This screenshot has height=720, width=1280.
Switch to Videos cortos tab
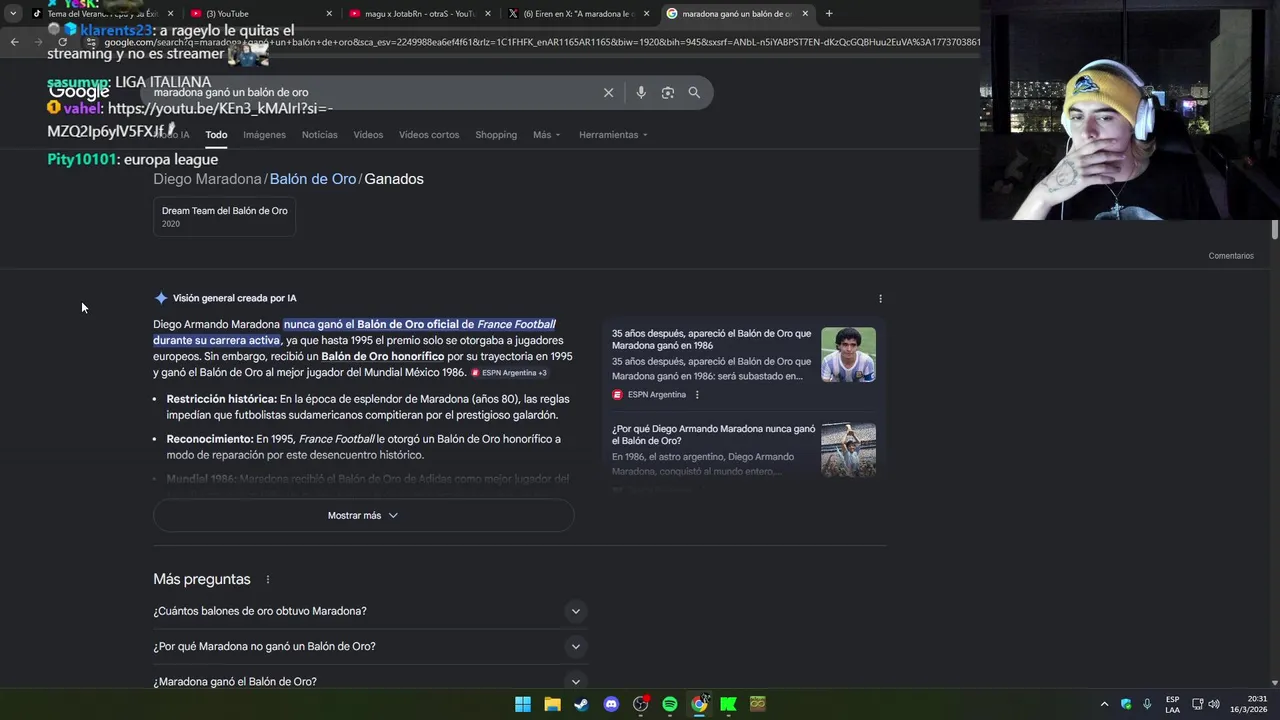(x=429, y=135)
